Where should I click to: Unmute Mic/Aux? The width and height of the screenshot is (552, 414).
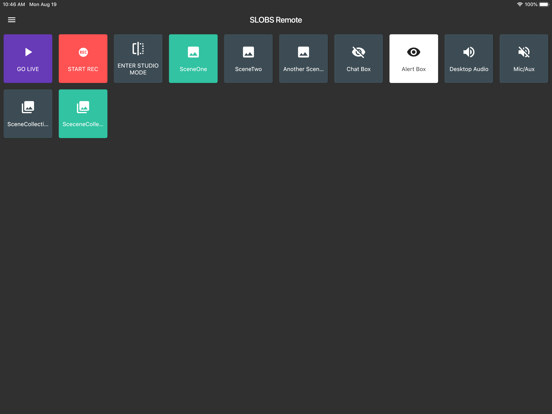pos(524,58)
